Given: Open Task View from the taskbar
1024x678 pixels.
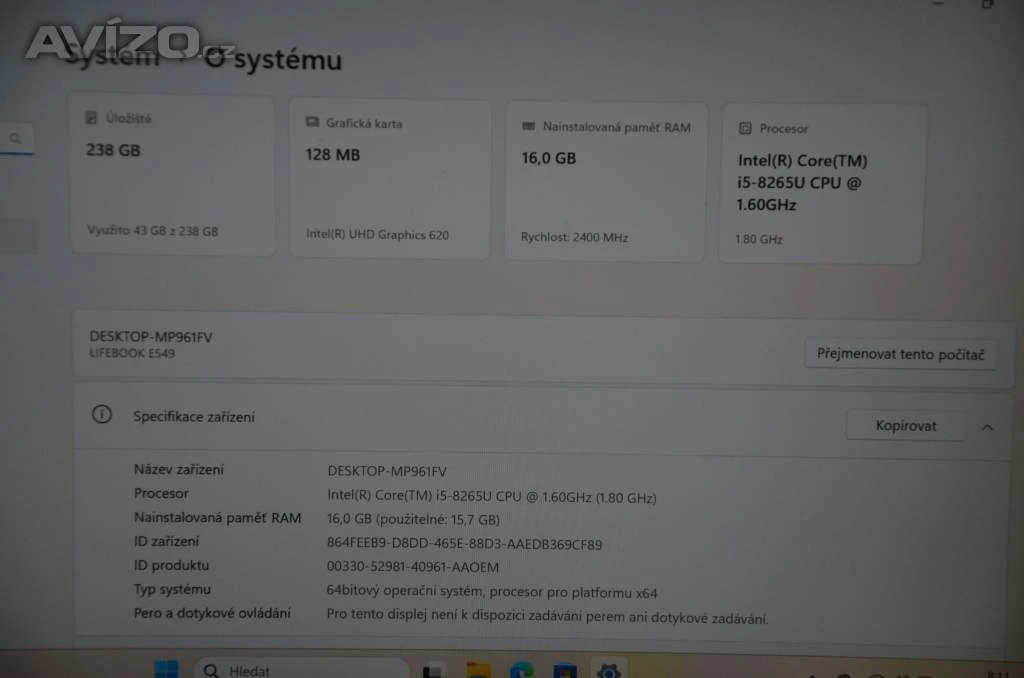Looking at the screenshot, I should 434,671.
